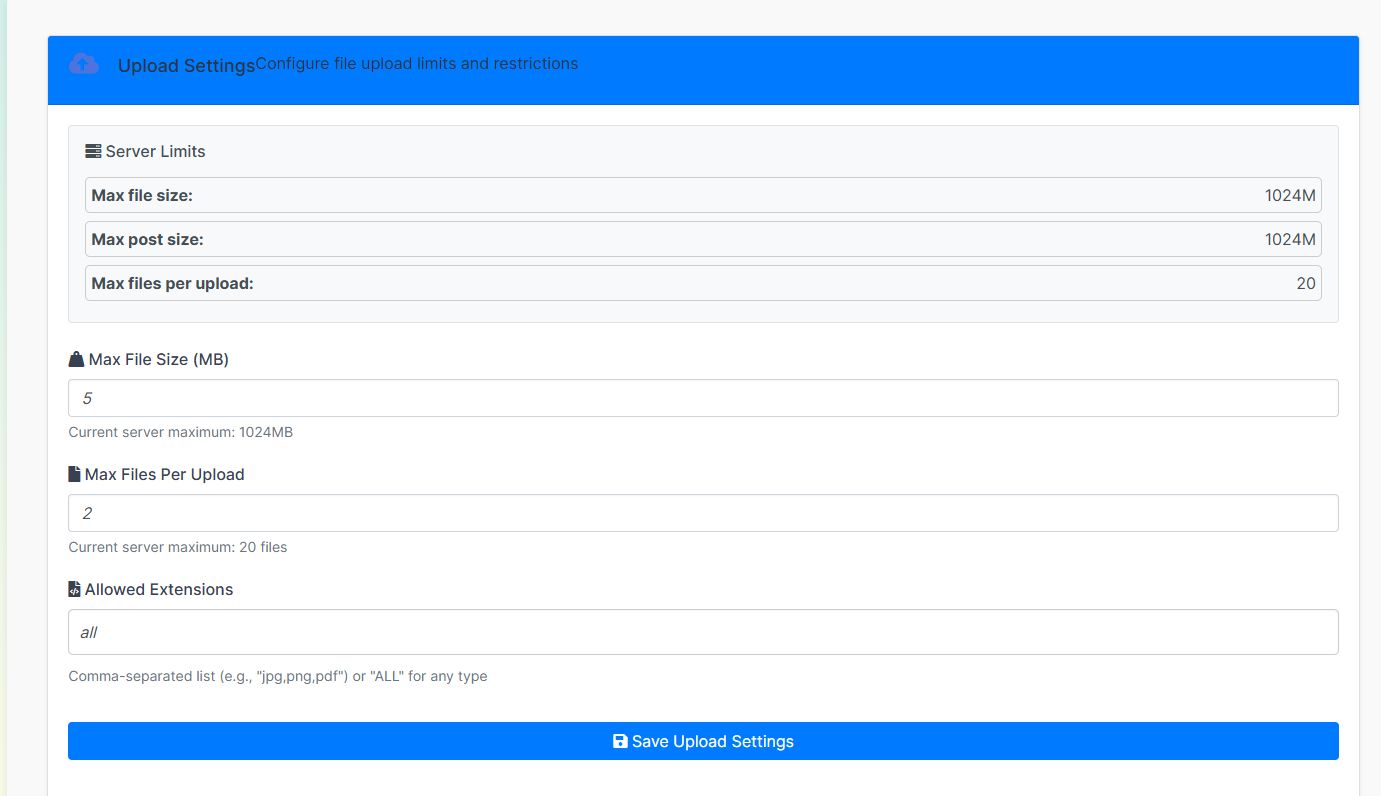Focus the Max File Size (MB) input
The width and height of the screenshot is (1381, 796).
[x=703, y=398]
